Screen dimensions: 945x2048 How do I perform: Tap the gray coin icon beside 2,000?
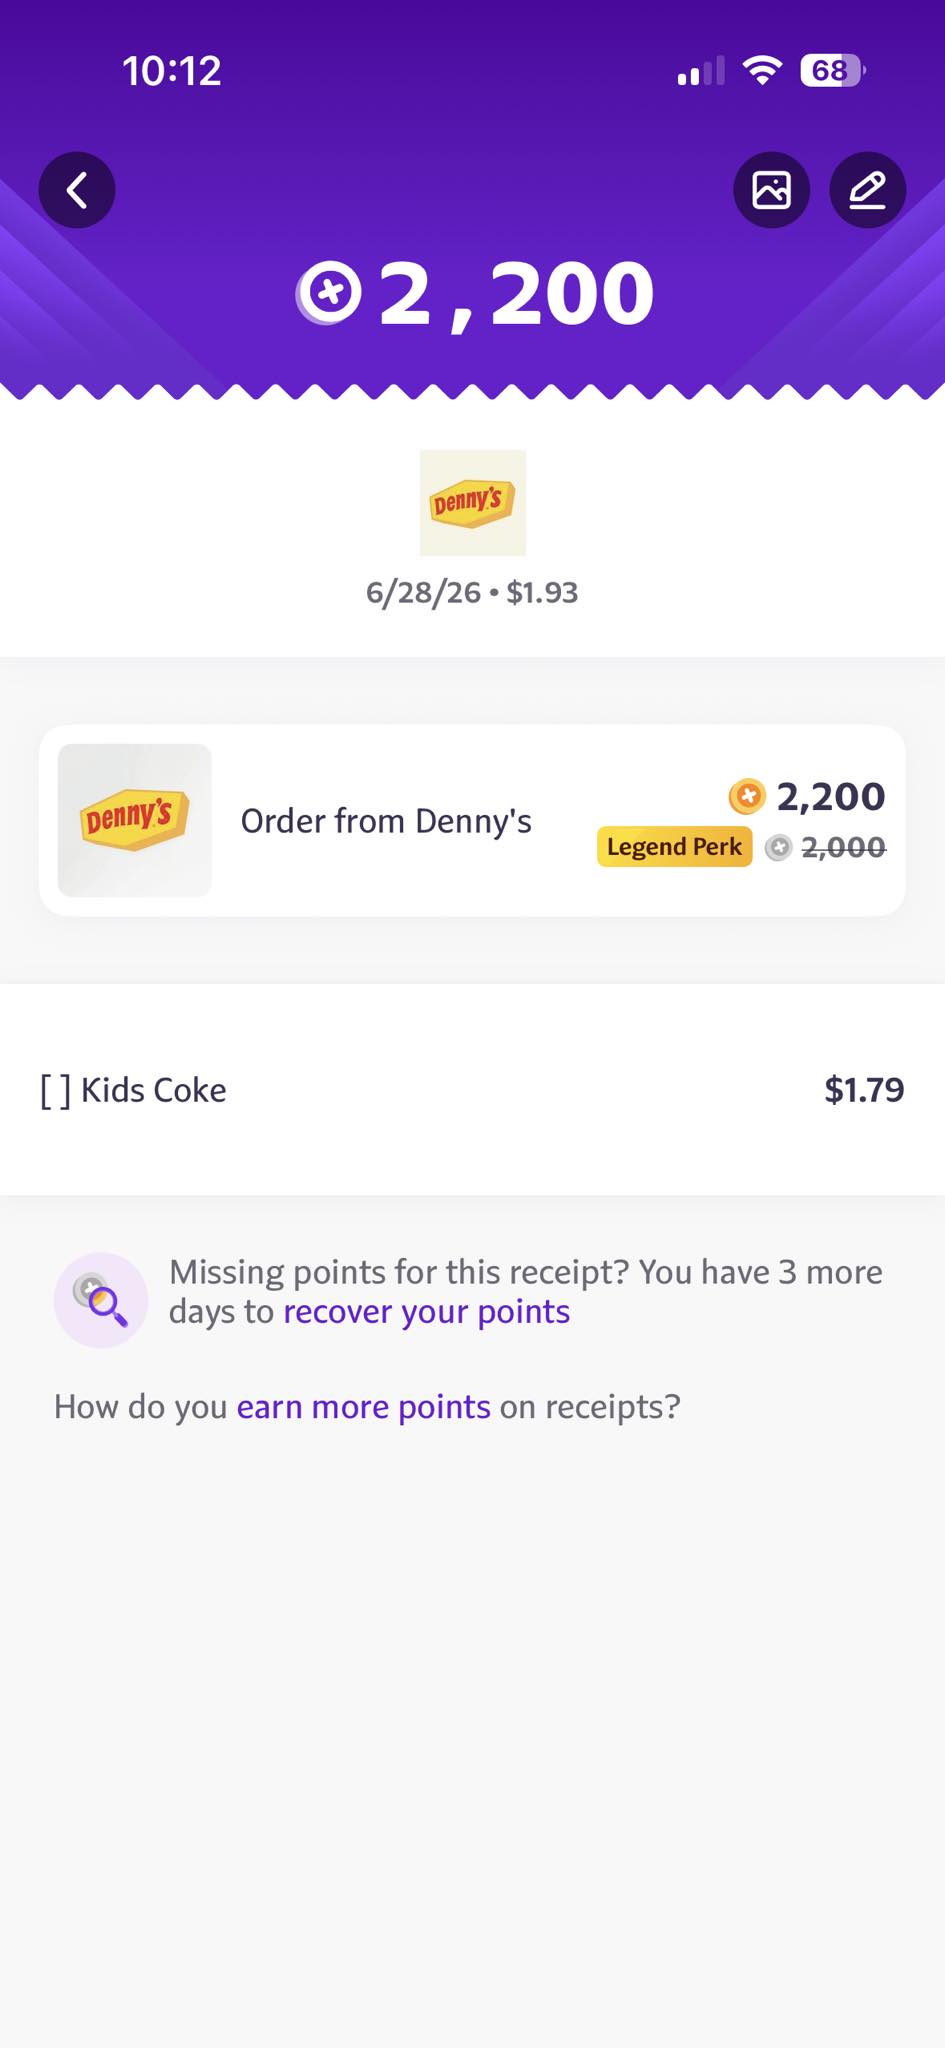(778, 848)
